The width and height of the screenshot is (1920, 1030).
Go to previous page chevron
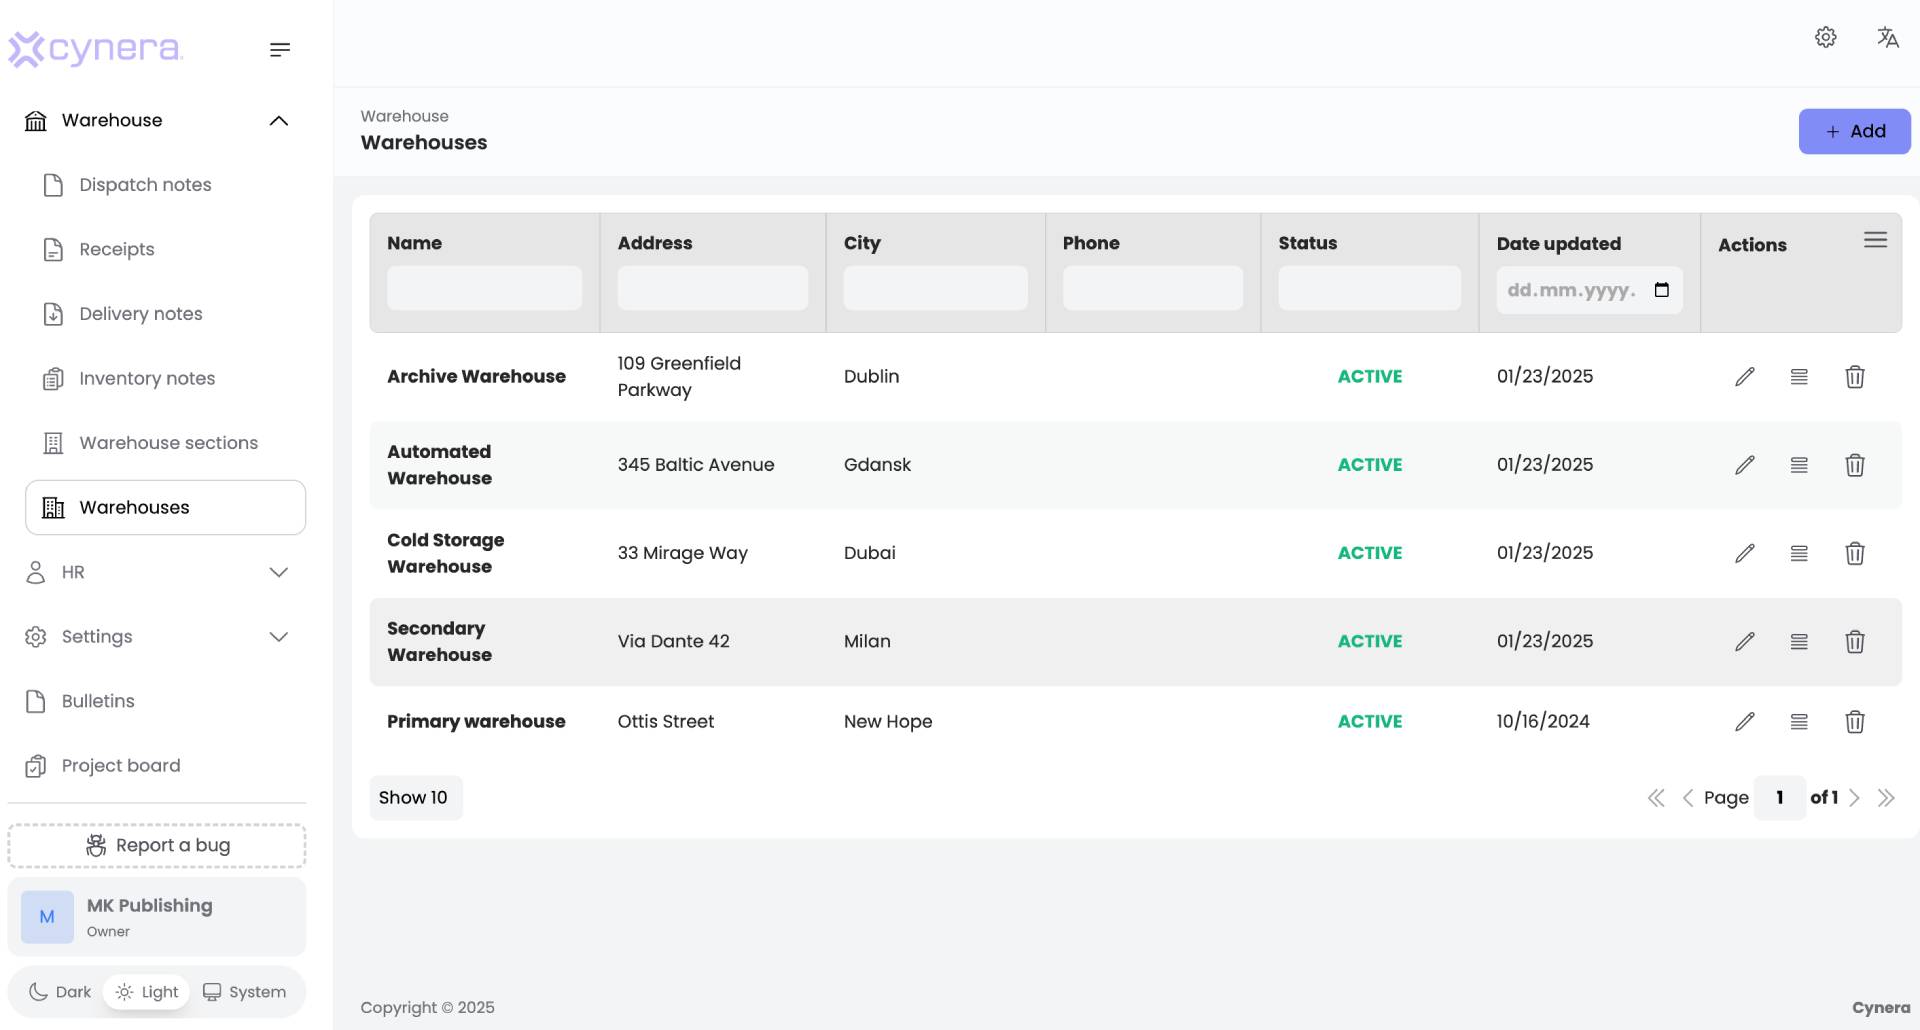(1688, 798)
